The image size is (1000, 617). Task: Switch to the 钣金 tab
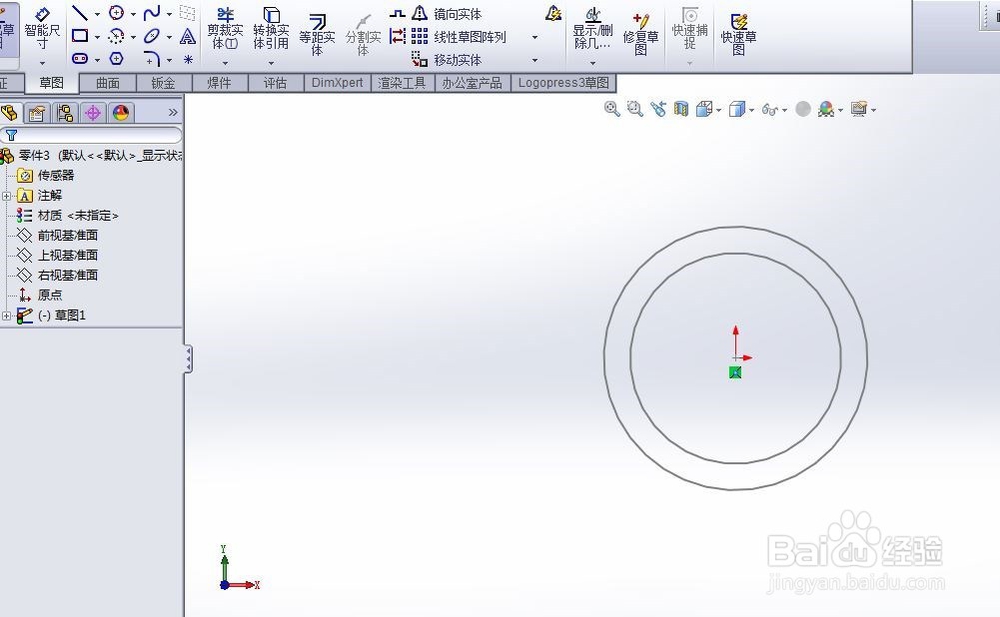tap(163, 83)
